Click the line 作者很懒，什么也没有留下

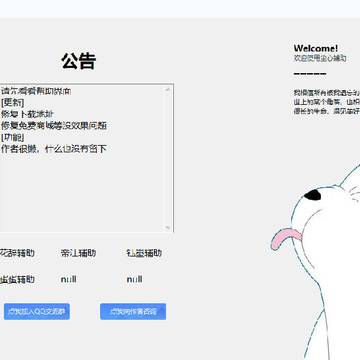coord(54,149)
